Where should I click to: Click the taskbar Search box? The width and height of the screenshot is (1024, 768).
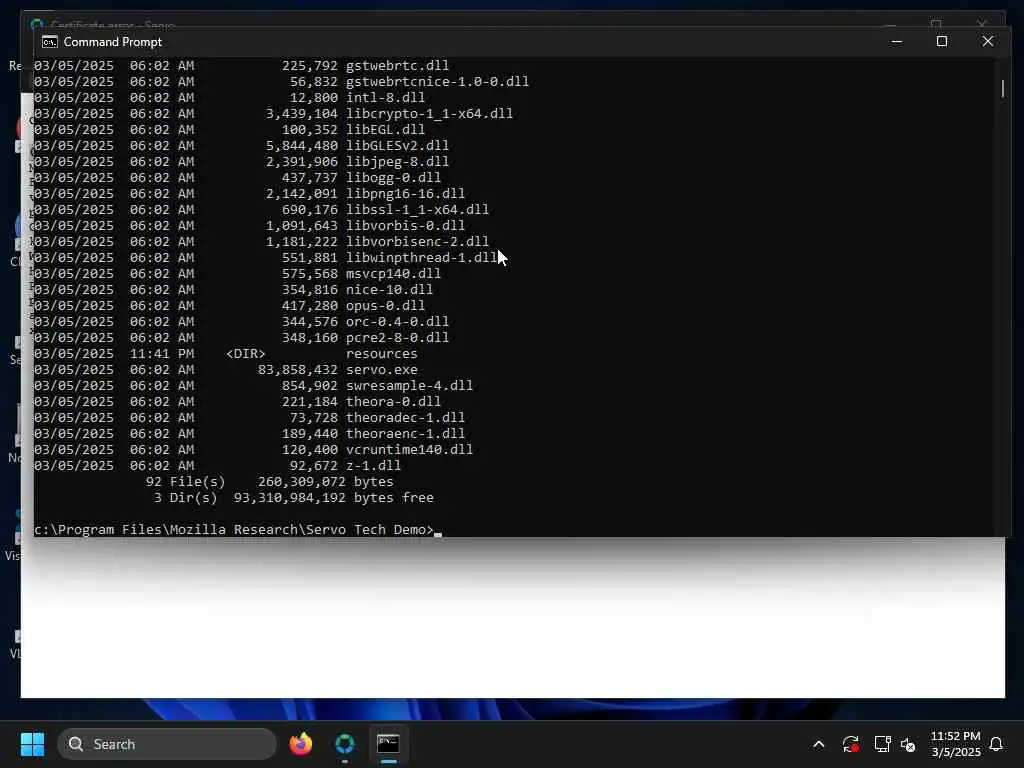(x=167, y=744)
